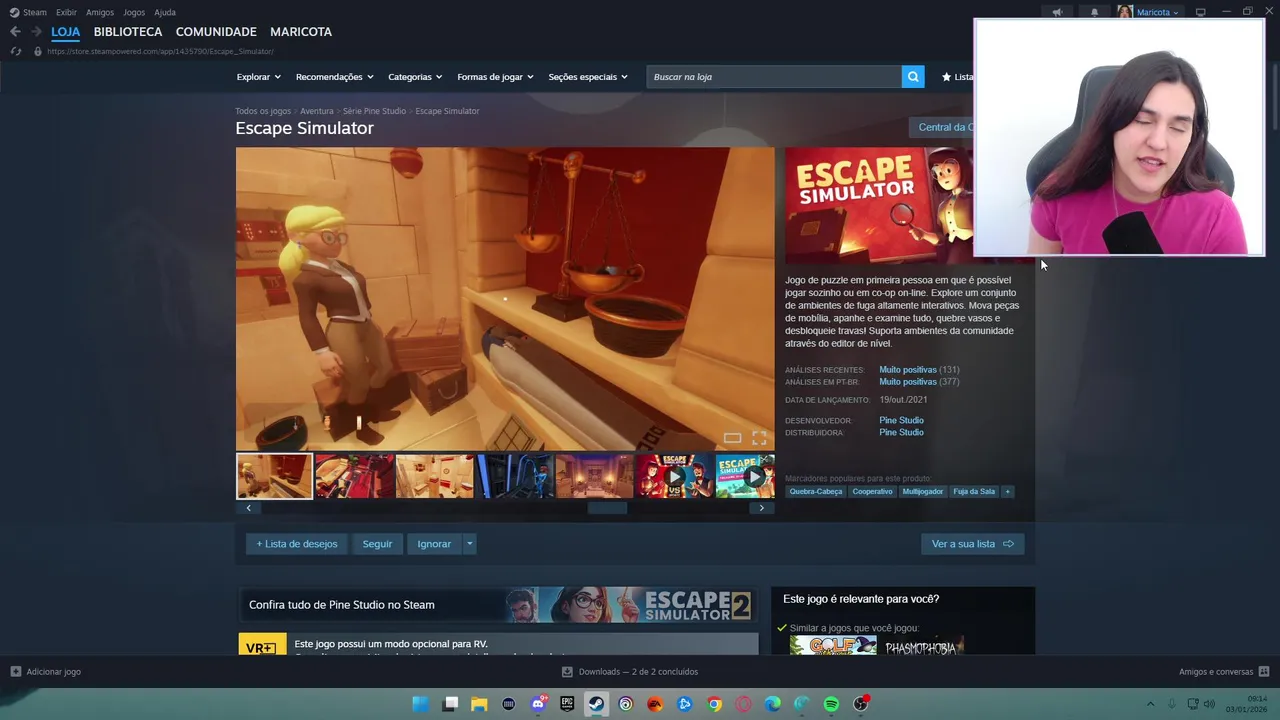
Task: Open the notifications bell icon
Action: click(x=1094, y=12)
